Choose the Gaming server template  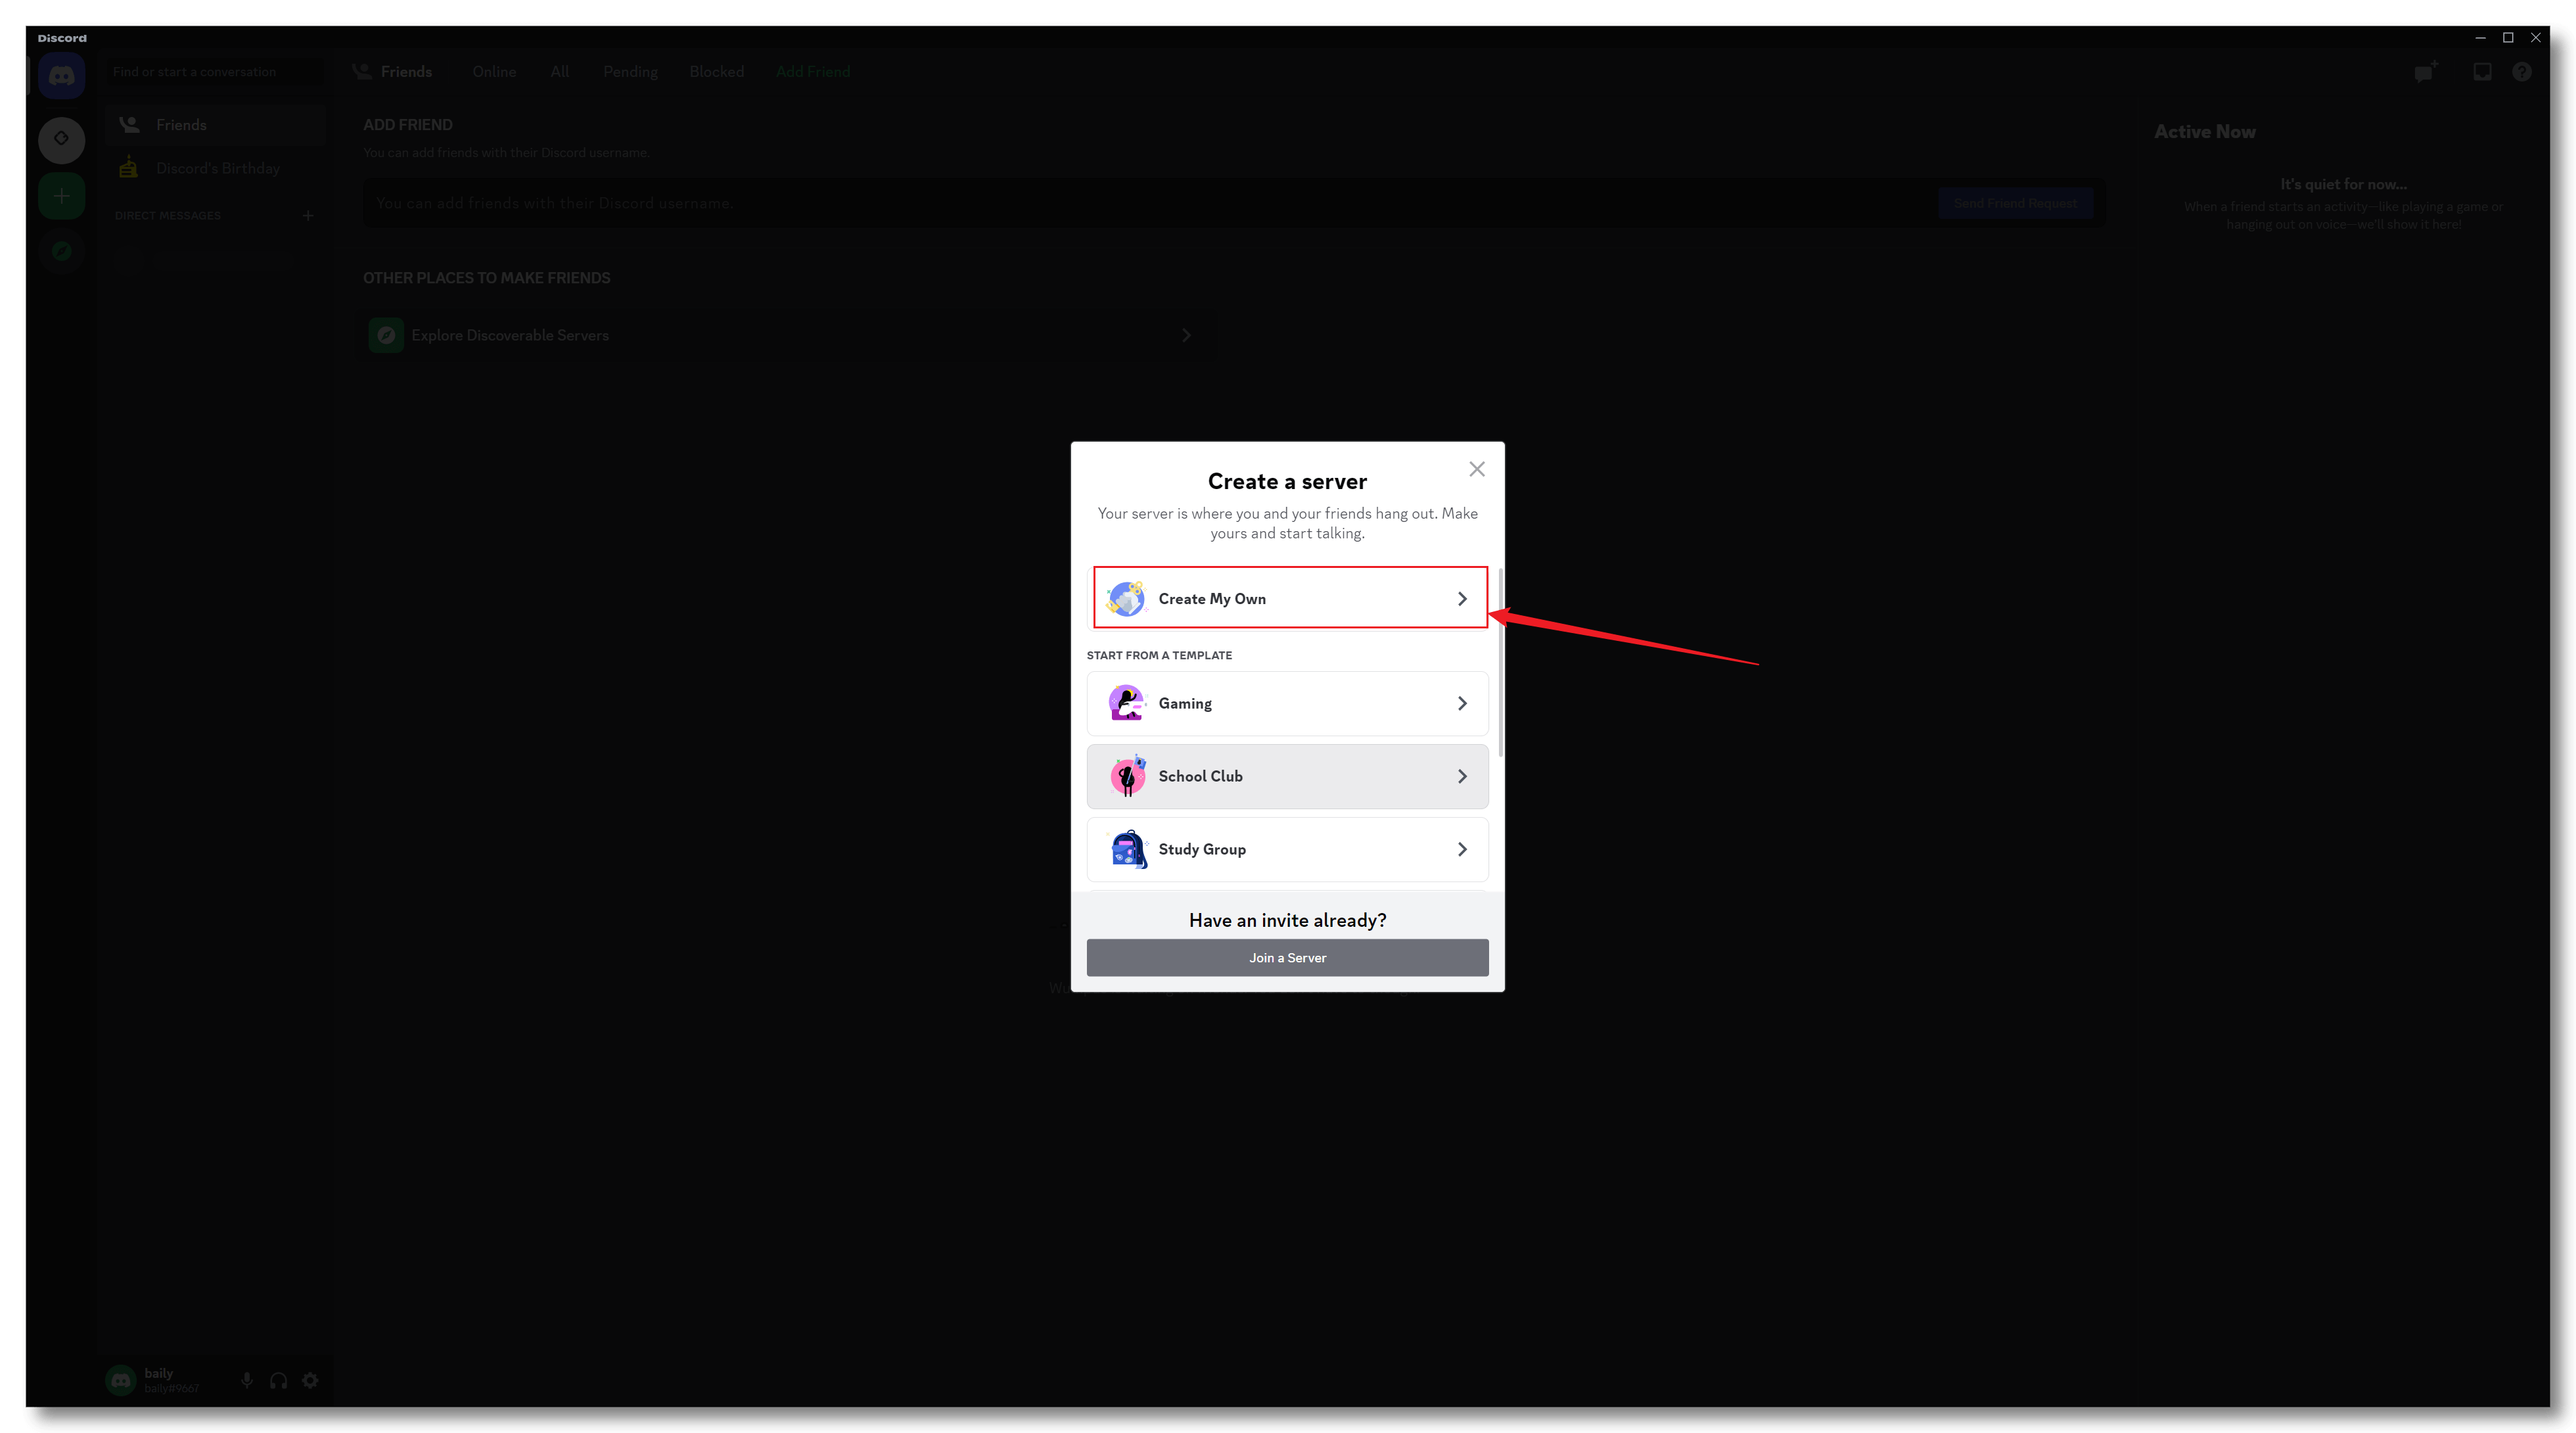pyautogui.click(x=1288, y=703)
